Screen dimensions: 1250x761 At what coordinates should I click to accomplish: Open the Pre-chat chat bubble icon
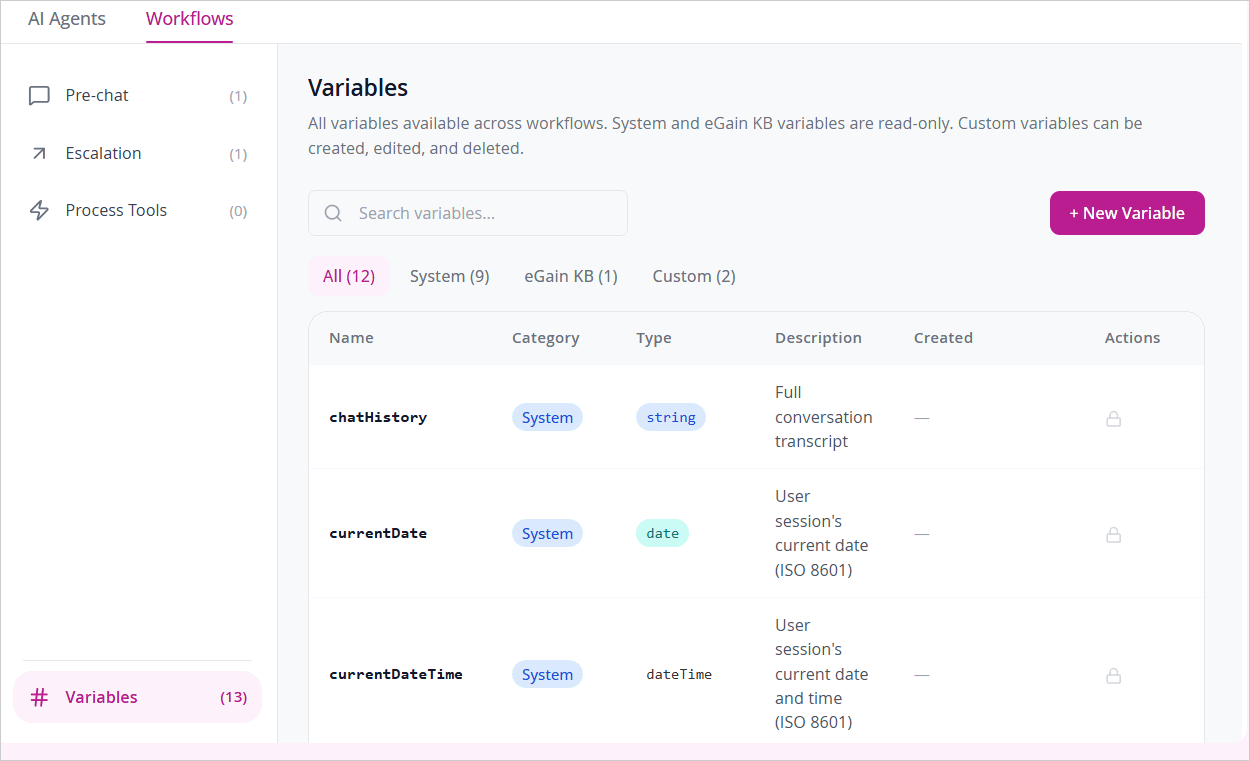39,96
